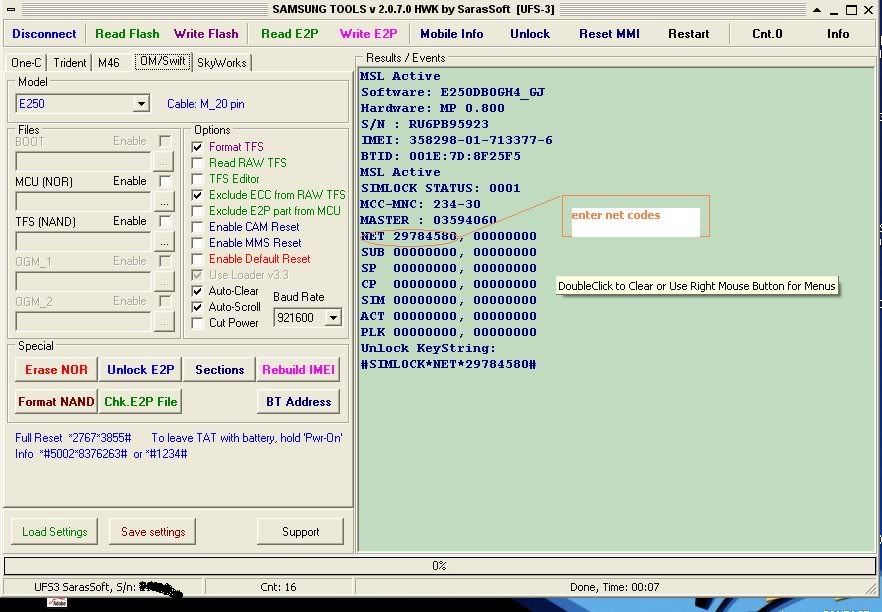The height and width of the screenshot is (612, 882).
Task: Open the E250 model dropdown
Action: pyautogui.click(x=141, y=104)
